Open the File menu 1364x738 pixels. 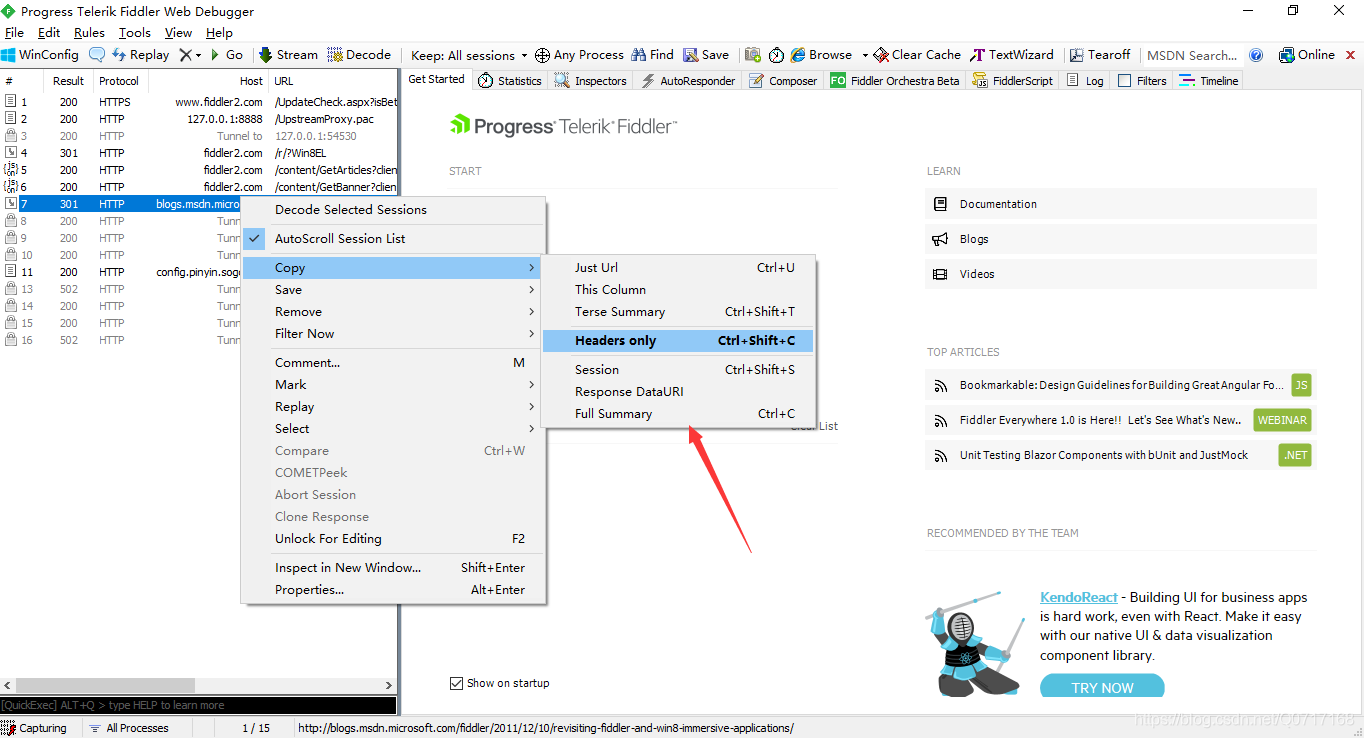point(14,33)
